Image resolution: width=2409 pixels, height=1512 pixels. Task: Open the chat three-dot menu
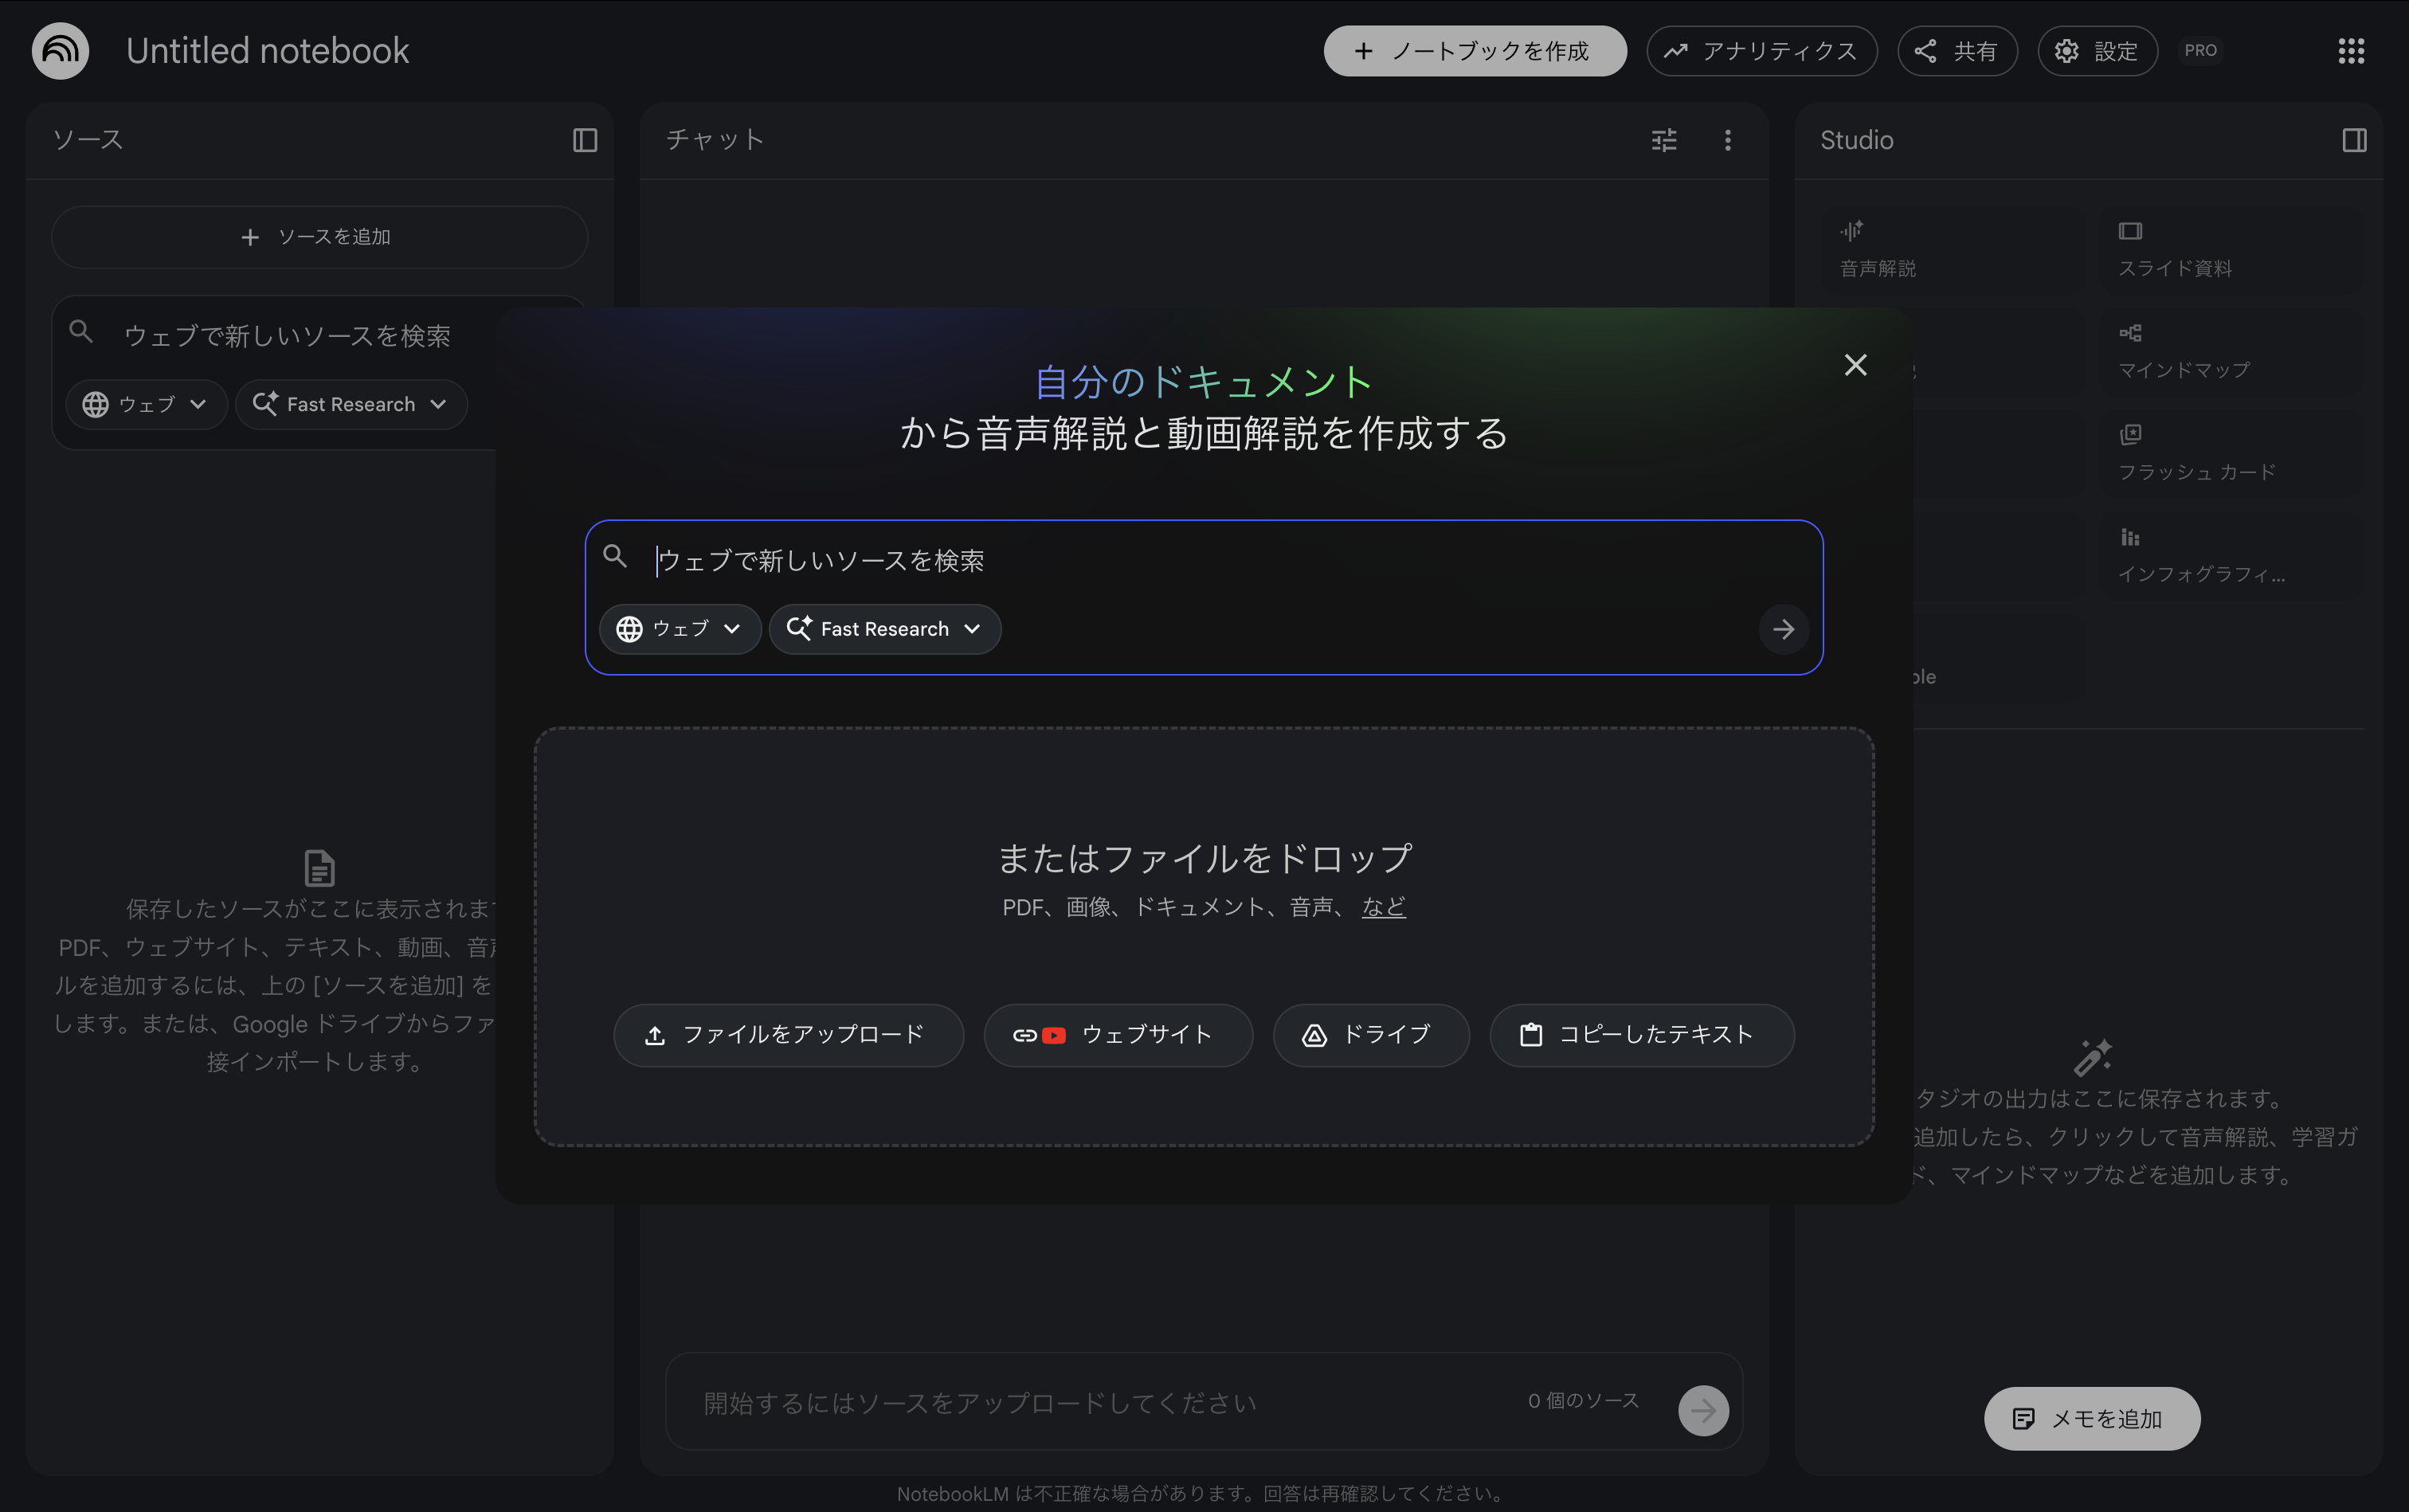[1727, 140]
